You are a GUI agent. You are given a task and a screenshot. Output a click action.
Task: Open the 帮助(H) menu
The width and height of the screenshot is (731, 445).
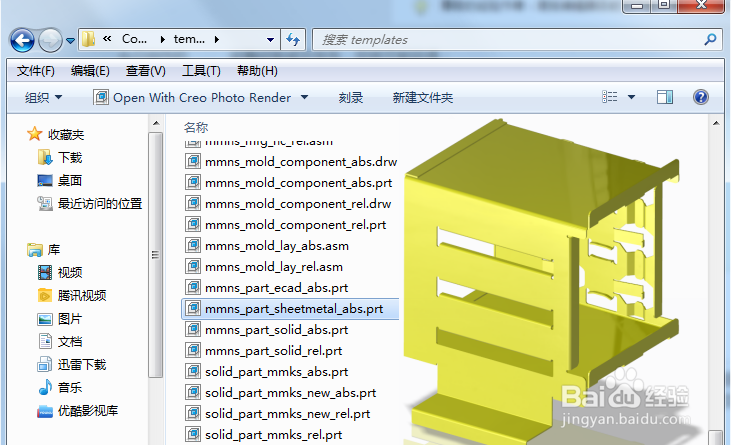(257, 71)
